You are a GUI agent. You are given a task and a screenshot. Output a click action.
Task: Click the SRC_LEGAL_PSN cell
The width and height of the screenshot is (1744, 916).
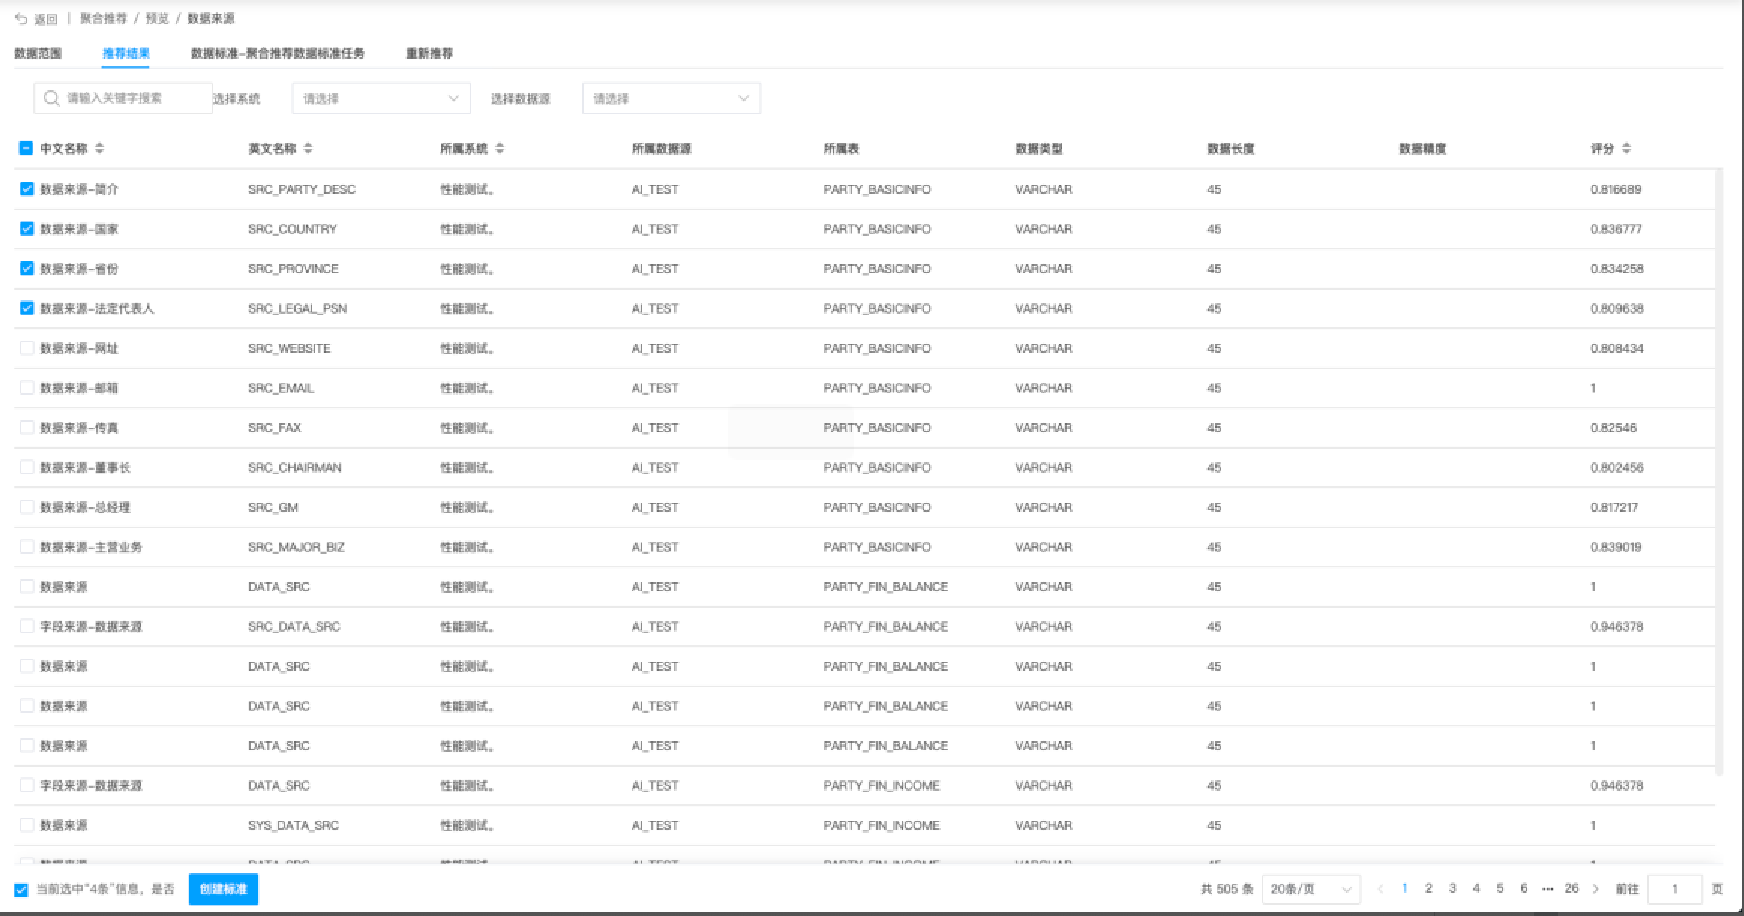(297, 308)
